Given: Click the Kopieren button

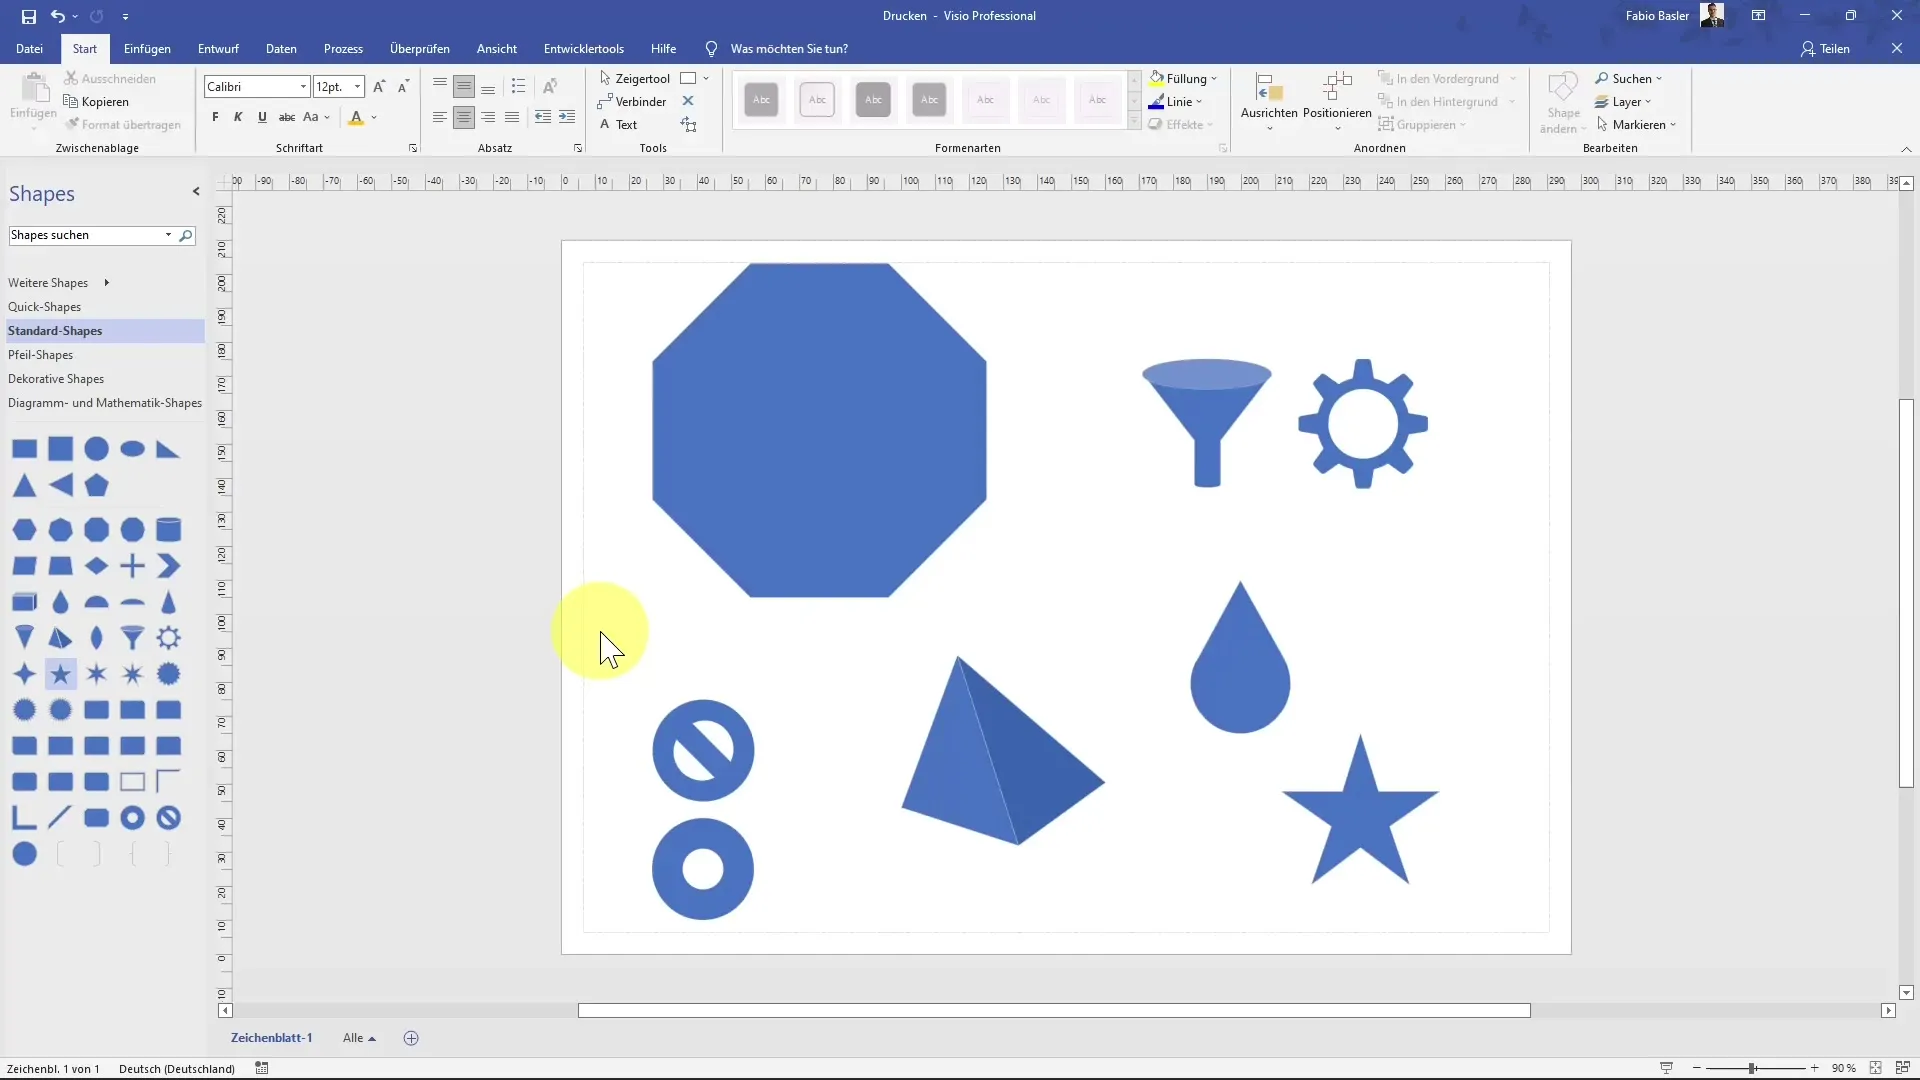Looking at the screenshot, I should click(96, 101).
